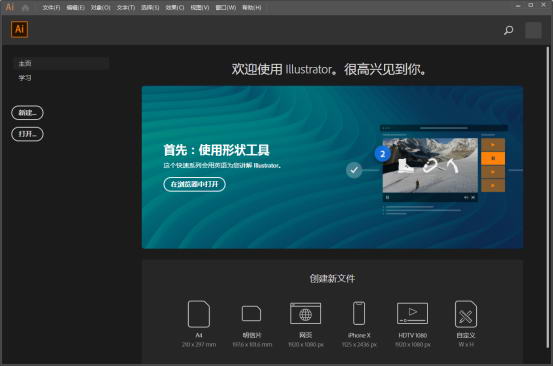Click the checkmark circle in the tutorial banner
This screenshot has width=554, height=366.
(x=354, y=170)
